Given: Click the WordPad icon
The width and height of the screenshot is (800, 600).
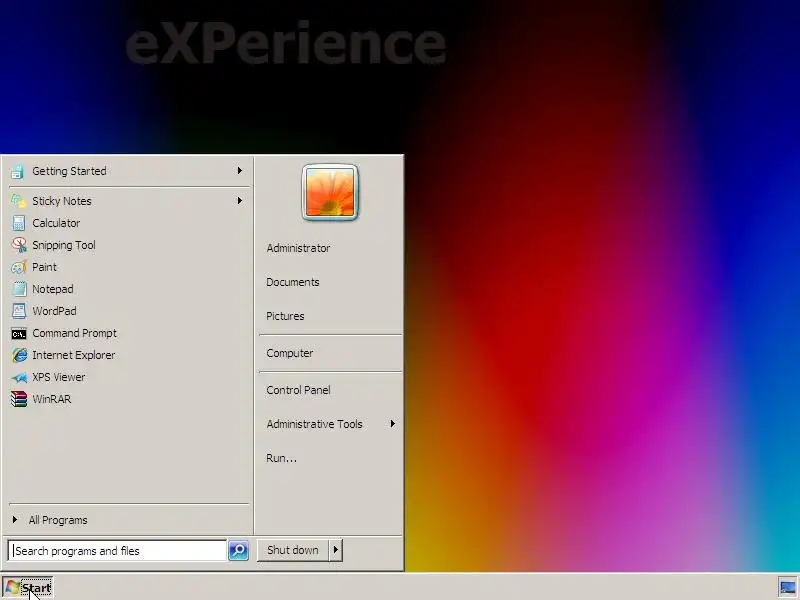Looking at the screenshot, I should click(x=19, y=311).
